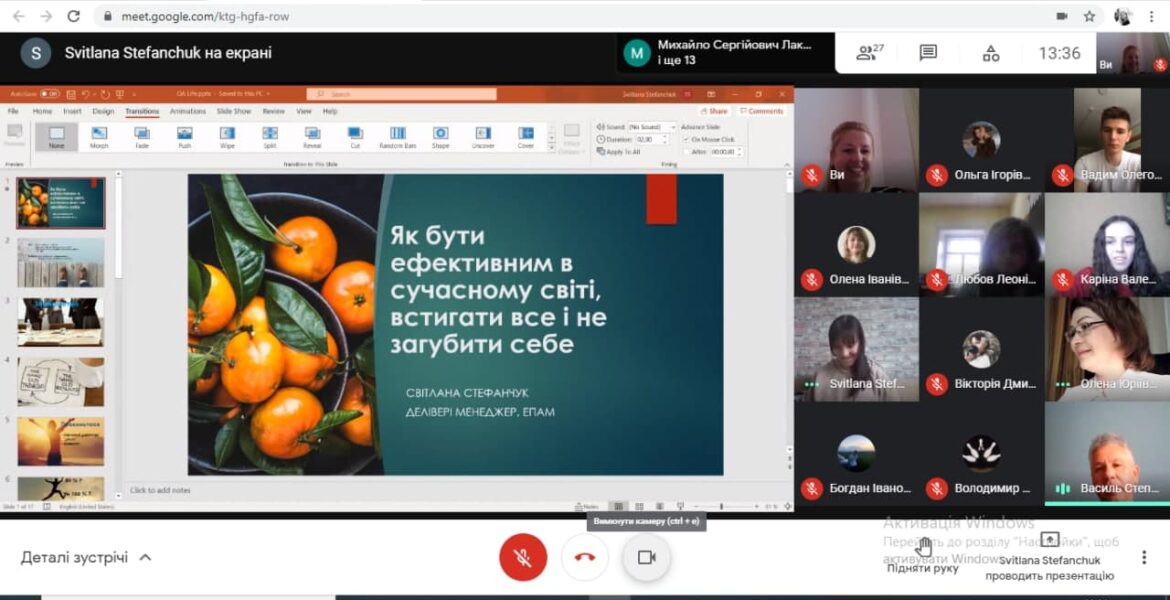1170x600 pixels.
Task: Go back in the browser
Action: [19, 16]
